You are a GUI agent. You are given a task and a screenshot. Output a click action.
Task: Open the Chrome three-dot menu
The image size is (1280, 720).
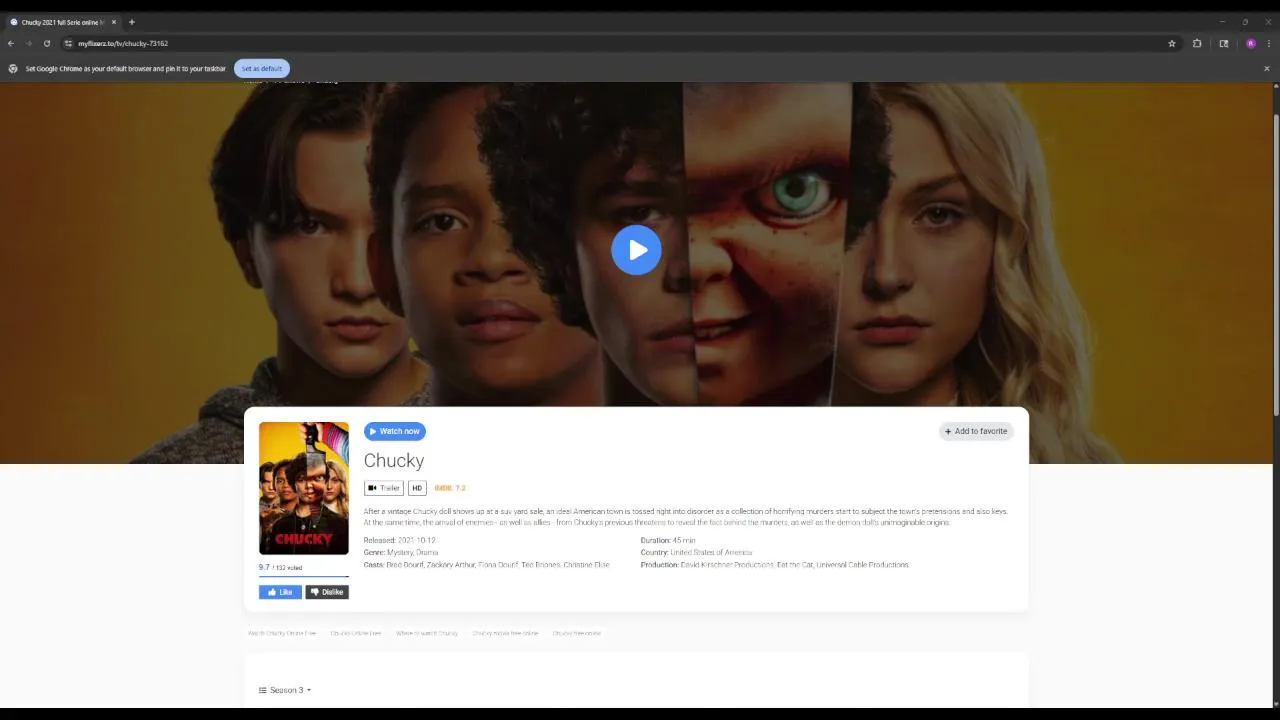pyautogui.click(x=1269, y=43)
